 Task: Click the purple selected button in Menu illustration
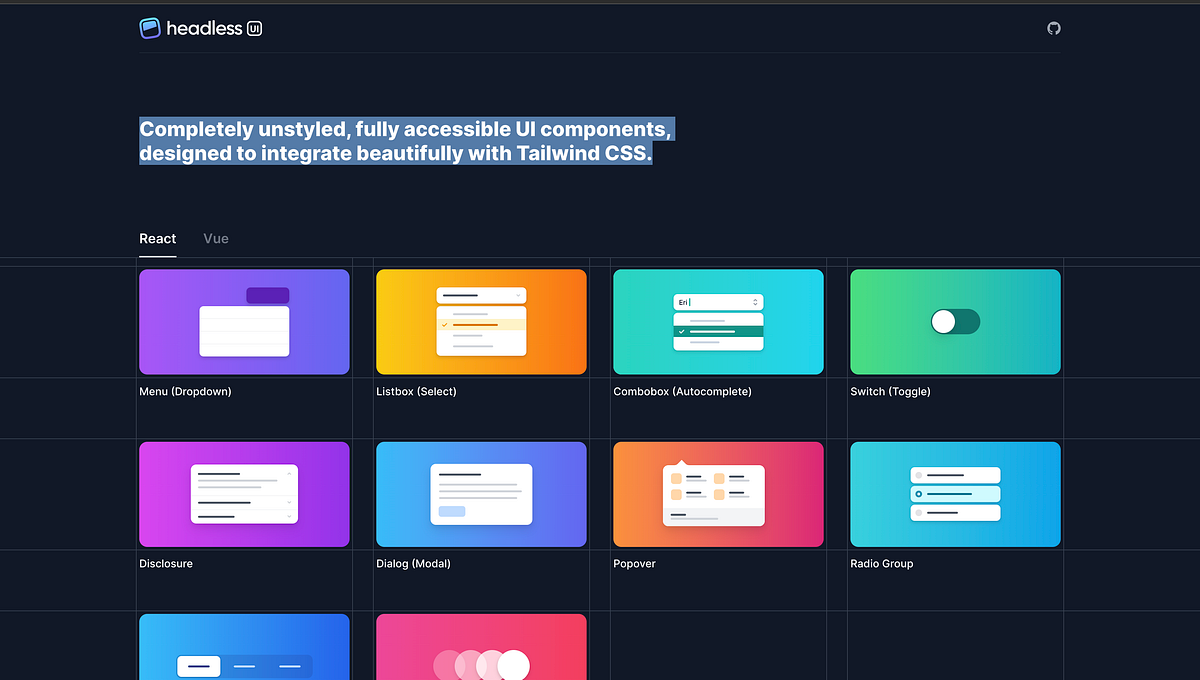(268, 296)
